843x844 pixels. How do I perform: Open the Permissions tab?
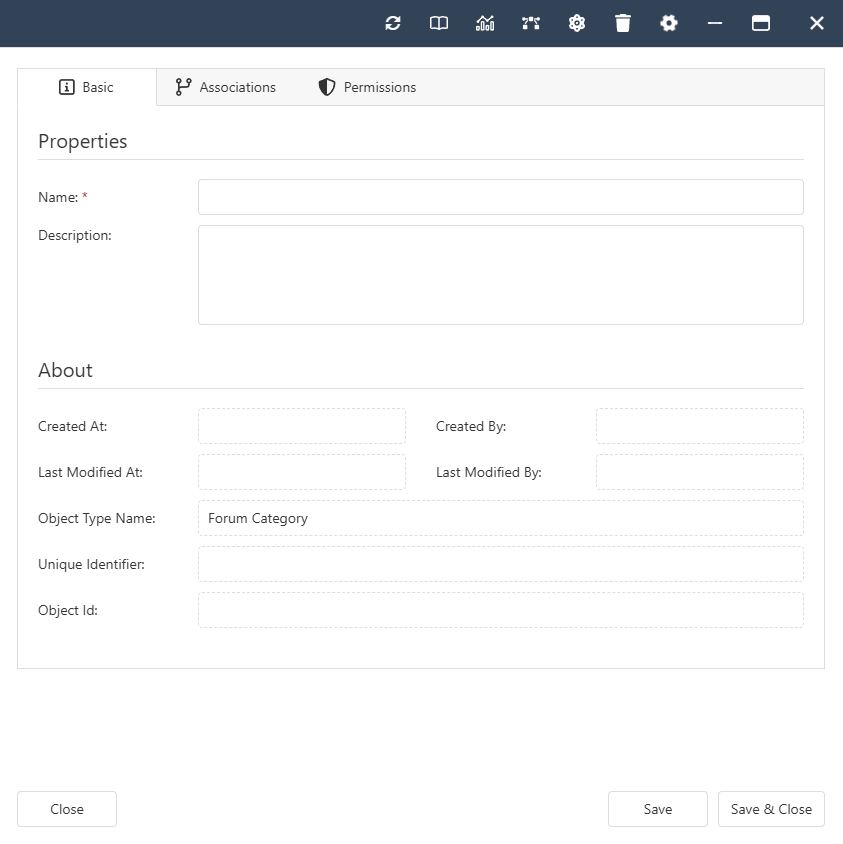tap(367, 87)
